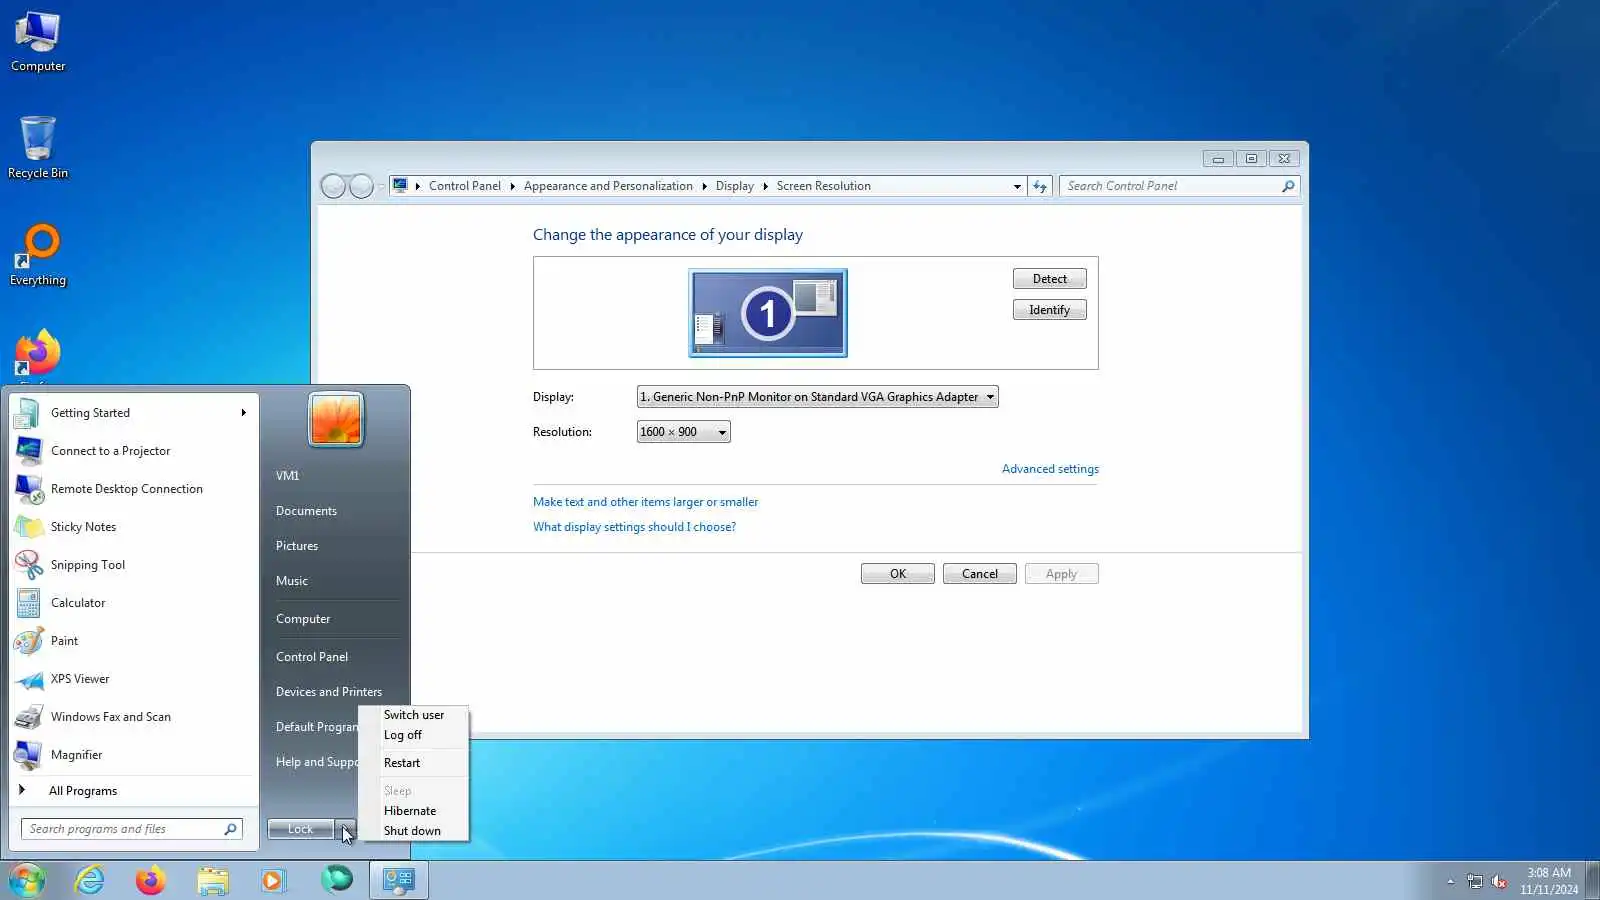Choose Restart from the power menu
The width and height of the screenshot is (1600, 900).
(x=402, y=763)
